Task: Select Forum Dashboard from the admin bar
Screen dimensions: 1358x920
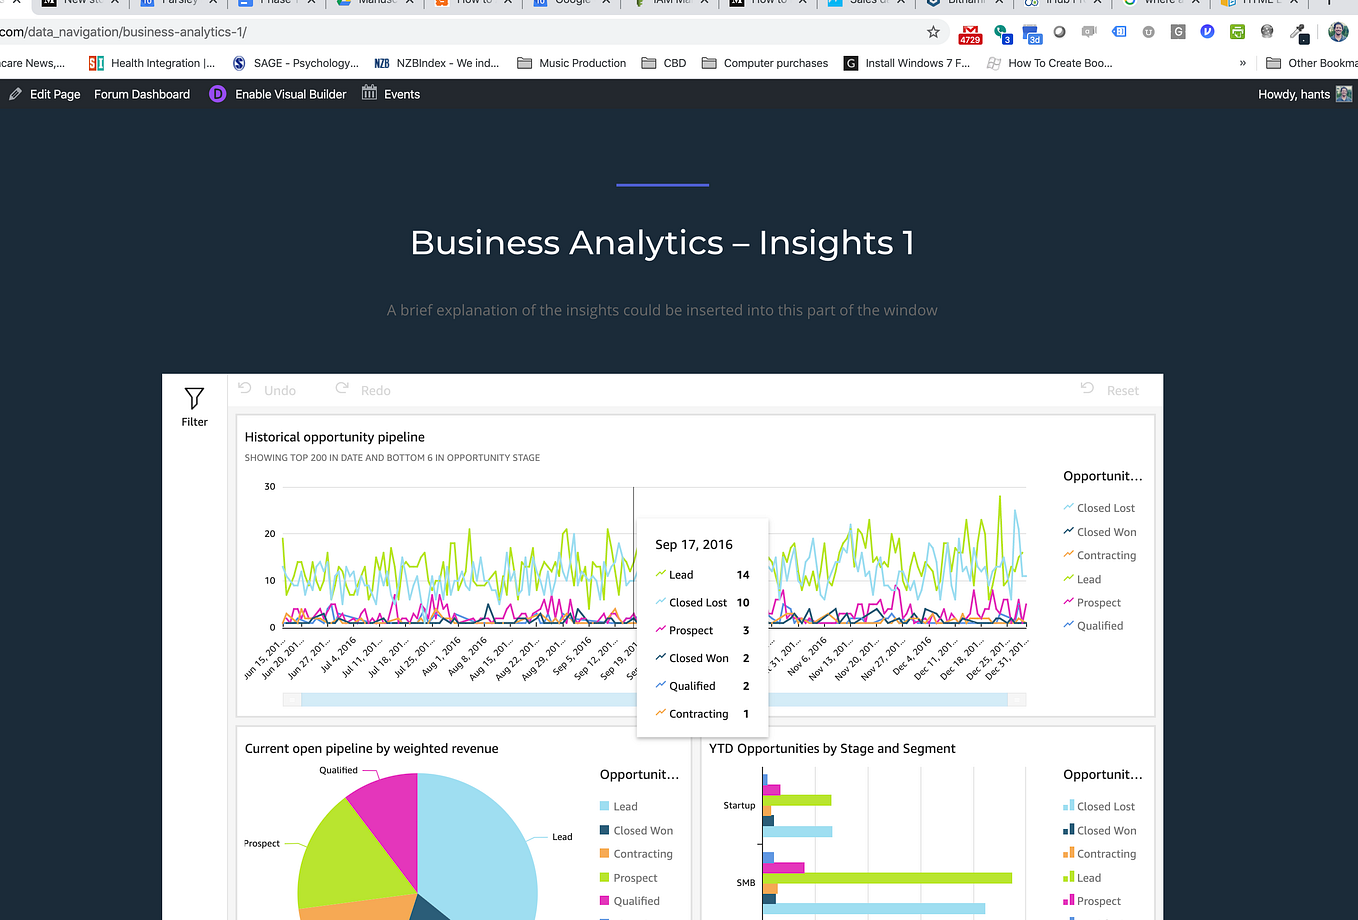Action: pos(141,93)
